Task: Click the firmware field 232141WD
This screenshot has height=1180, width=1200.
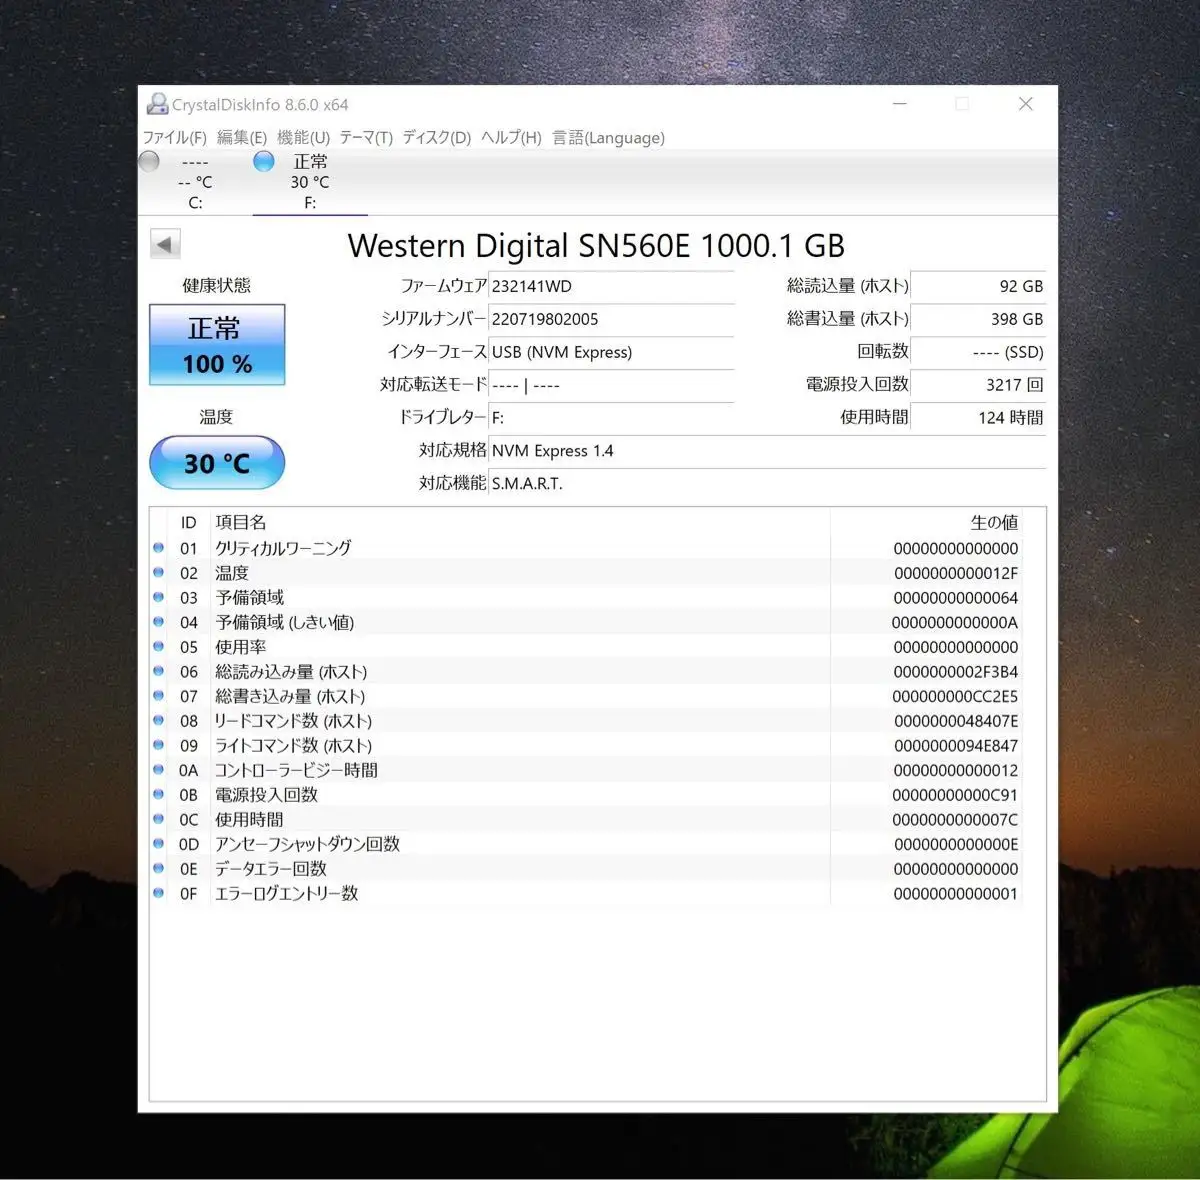Action: [611, 286]
